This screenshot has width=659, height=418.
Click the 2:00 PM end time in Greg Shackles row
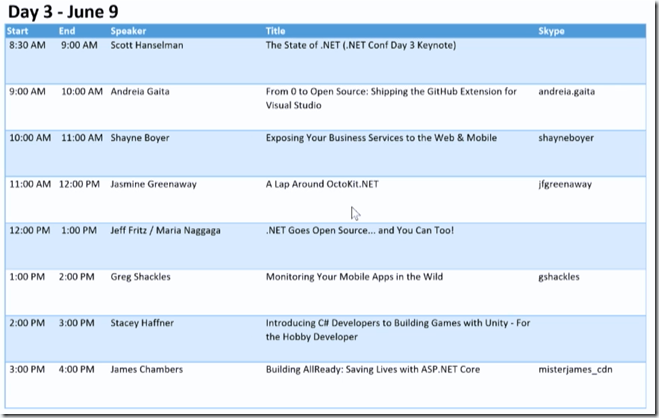76,276
